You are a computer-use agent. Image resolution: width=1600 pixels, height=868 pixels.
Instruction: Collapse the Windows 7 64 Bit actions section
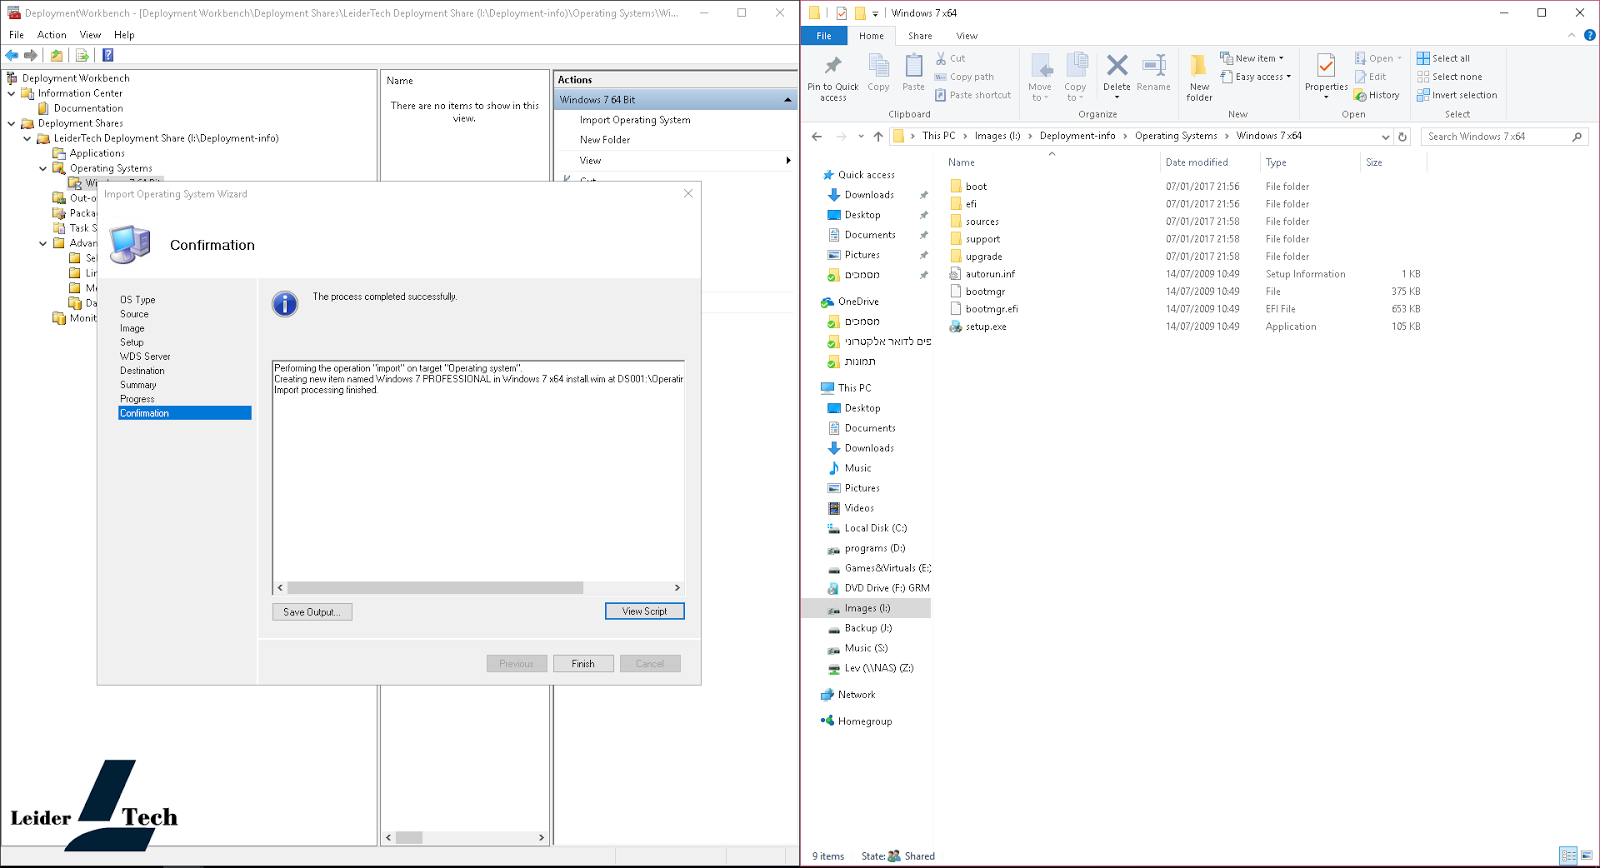pos(788,100)
